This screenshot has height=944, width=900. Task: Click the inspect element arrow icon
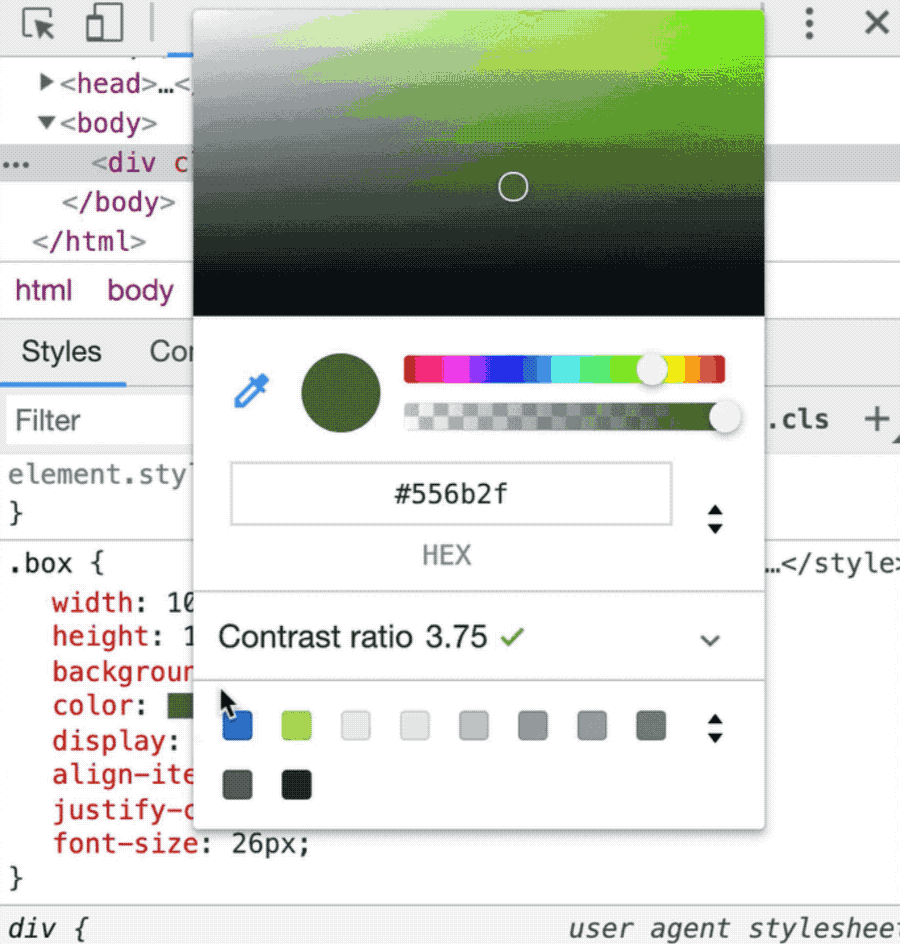(x=39, y=23)
